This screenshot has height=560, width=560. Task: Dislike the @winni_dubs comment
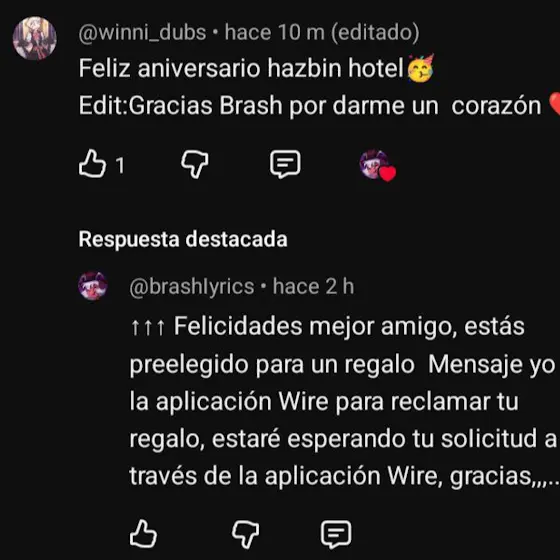pos(195,165)
